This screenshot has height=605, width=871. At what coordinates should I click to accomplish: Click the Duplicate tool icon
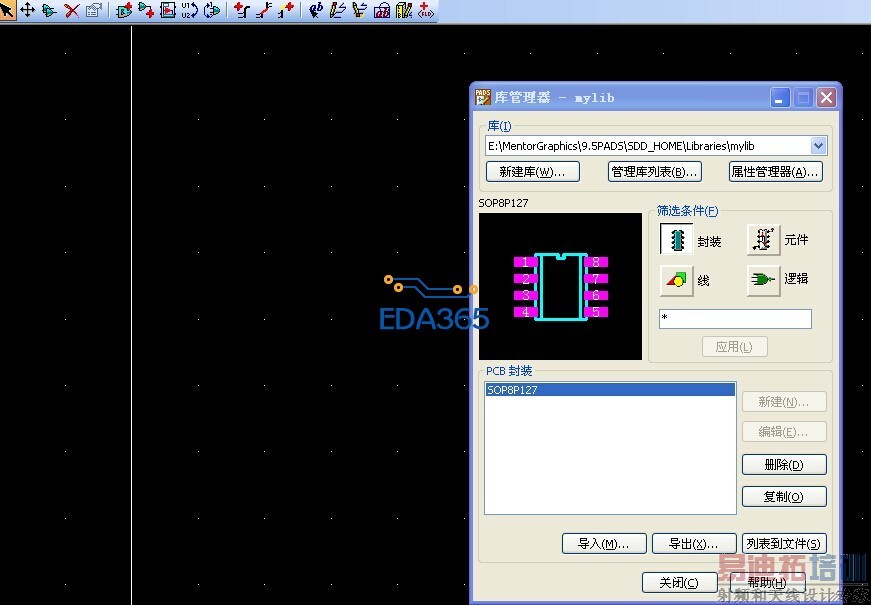(x=49, y=10)
